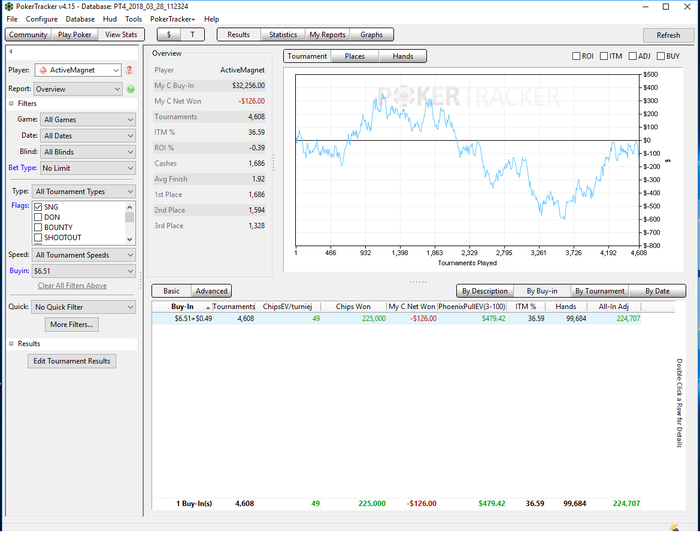Select the Tournament graph tab
The image size is (700, 539).
coord(307,56)
